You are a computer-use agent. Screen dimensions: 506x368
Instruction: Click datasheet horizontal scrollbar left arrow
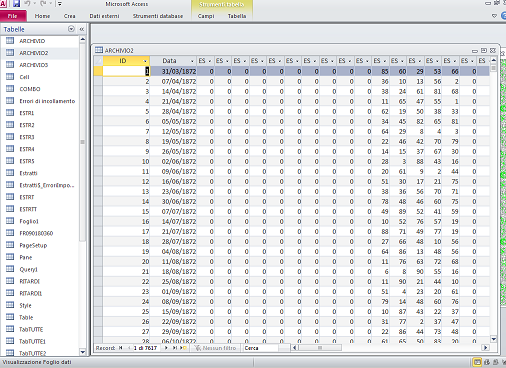point(294,348)
